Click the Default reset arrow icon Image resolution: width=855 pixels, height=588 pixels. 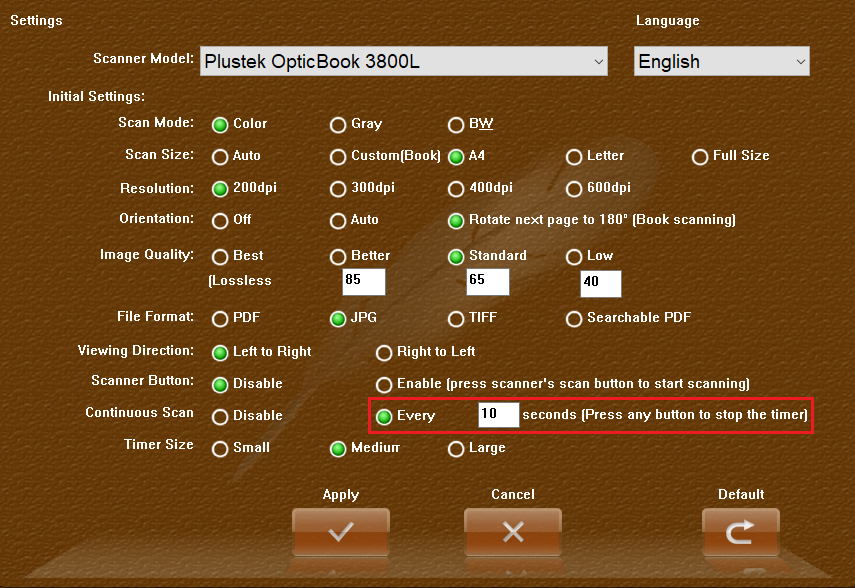point(740,532)
